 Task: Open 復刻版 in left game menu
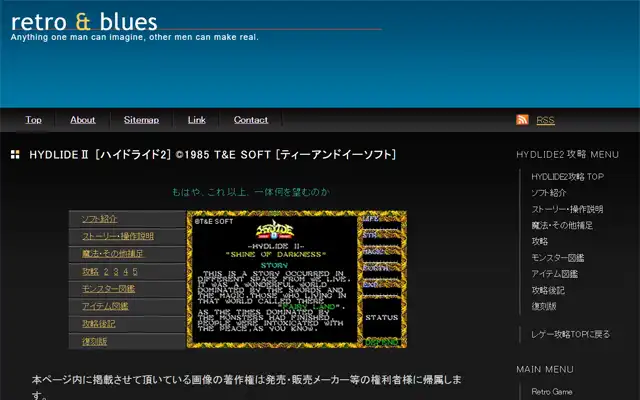coord(94,341)
